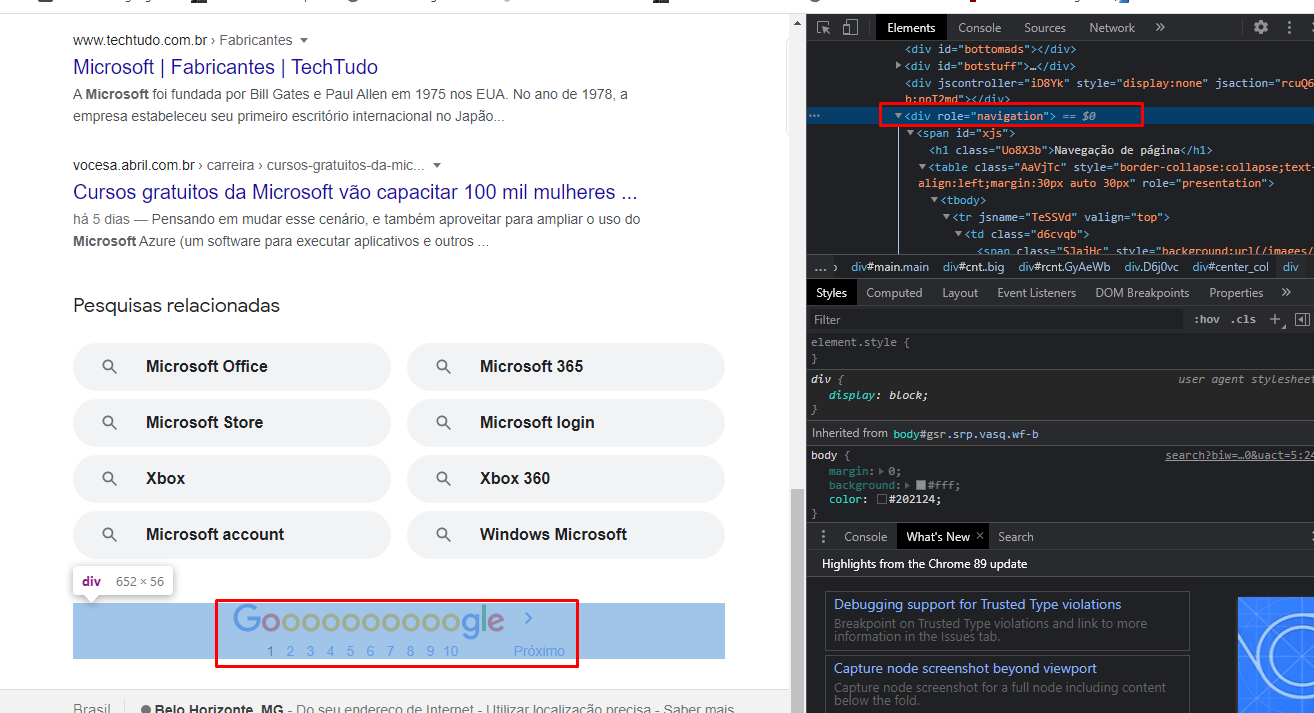Expand the background shorthand property triangle
Screen dimensions: 1314x713
click(908, 485)
